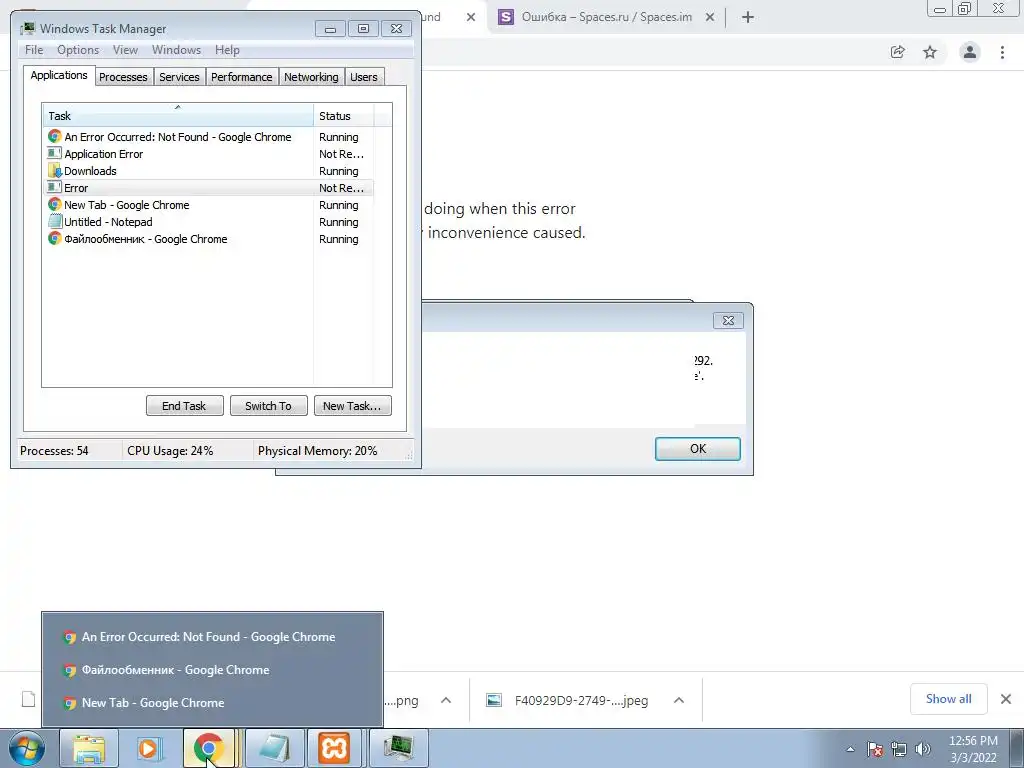Close the Chrome downloads bar
The height and width of the screenshot is (768, 1024).
1006,699
